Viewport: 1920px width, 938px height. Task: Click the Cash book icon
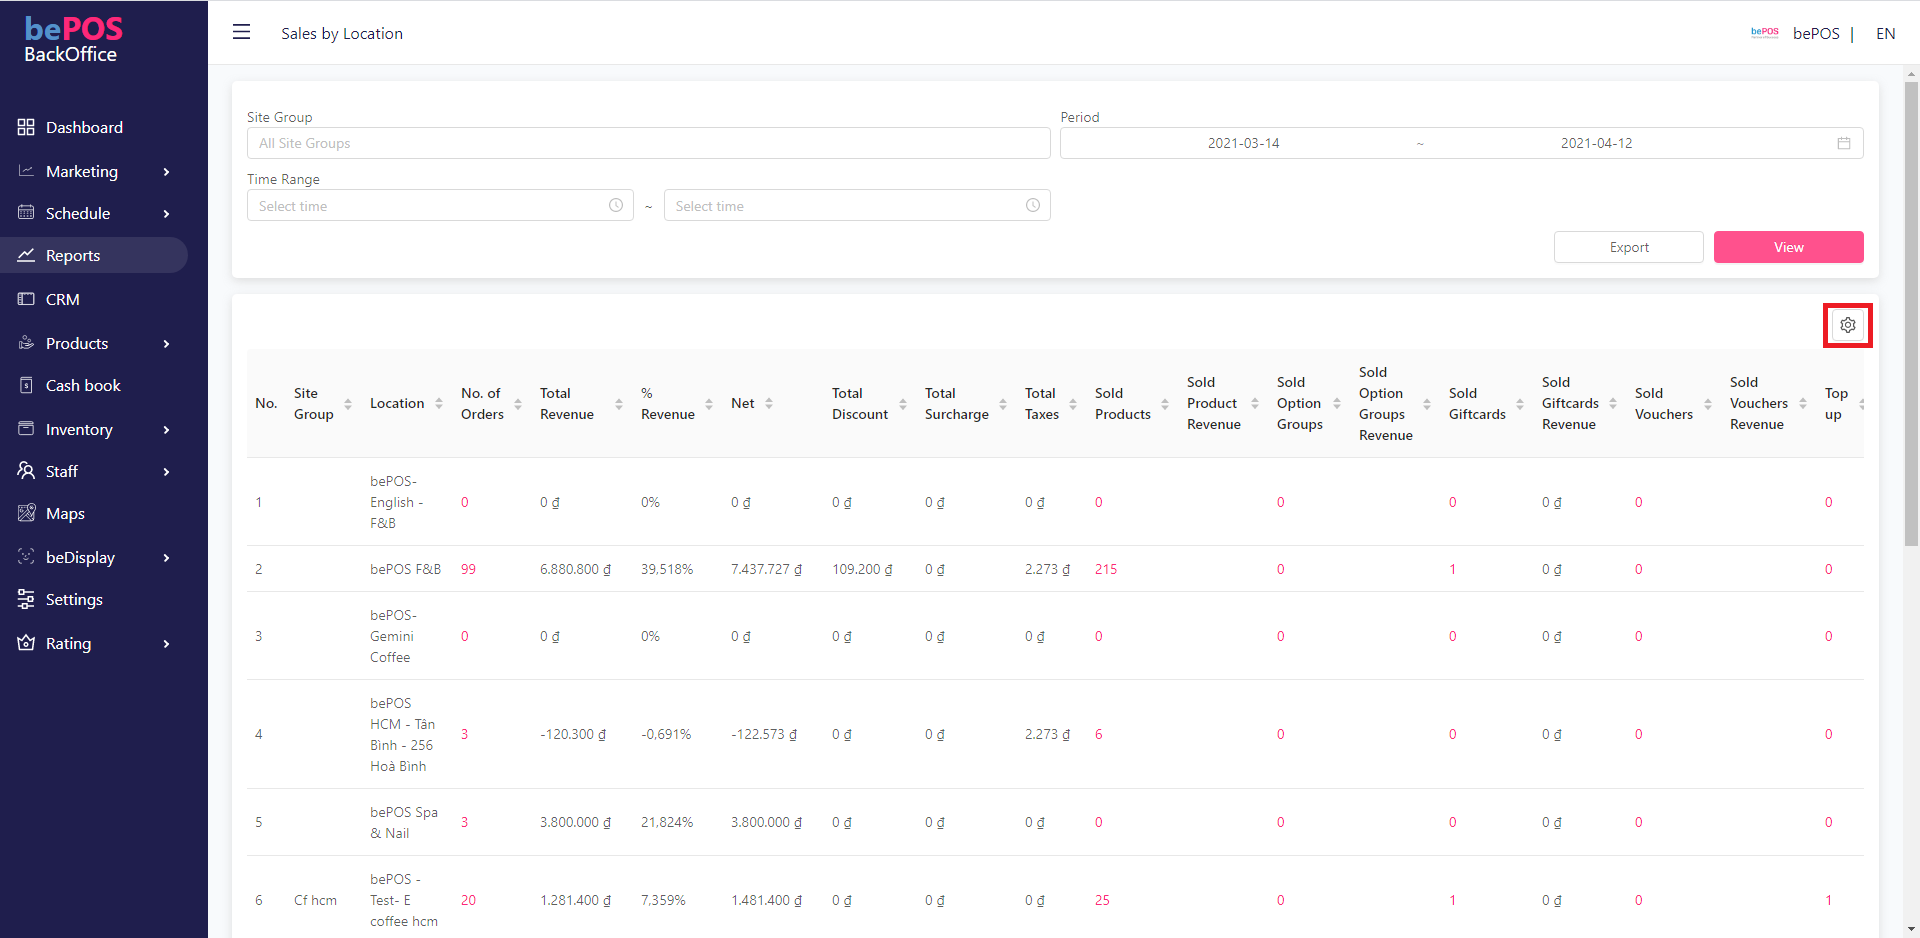(x=26, y=385)
